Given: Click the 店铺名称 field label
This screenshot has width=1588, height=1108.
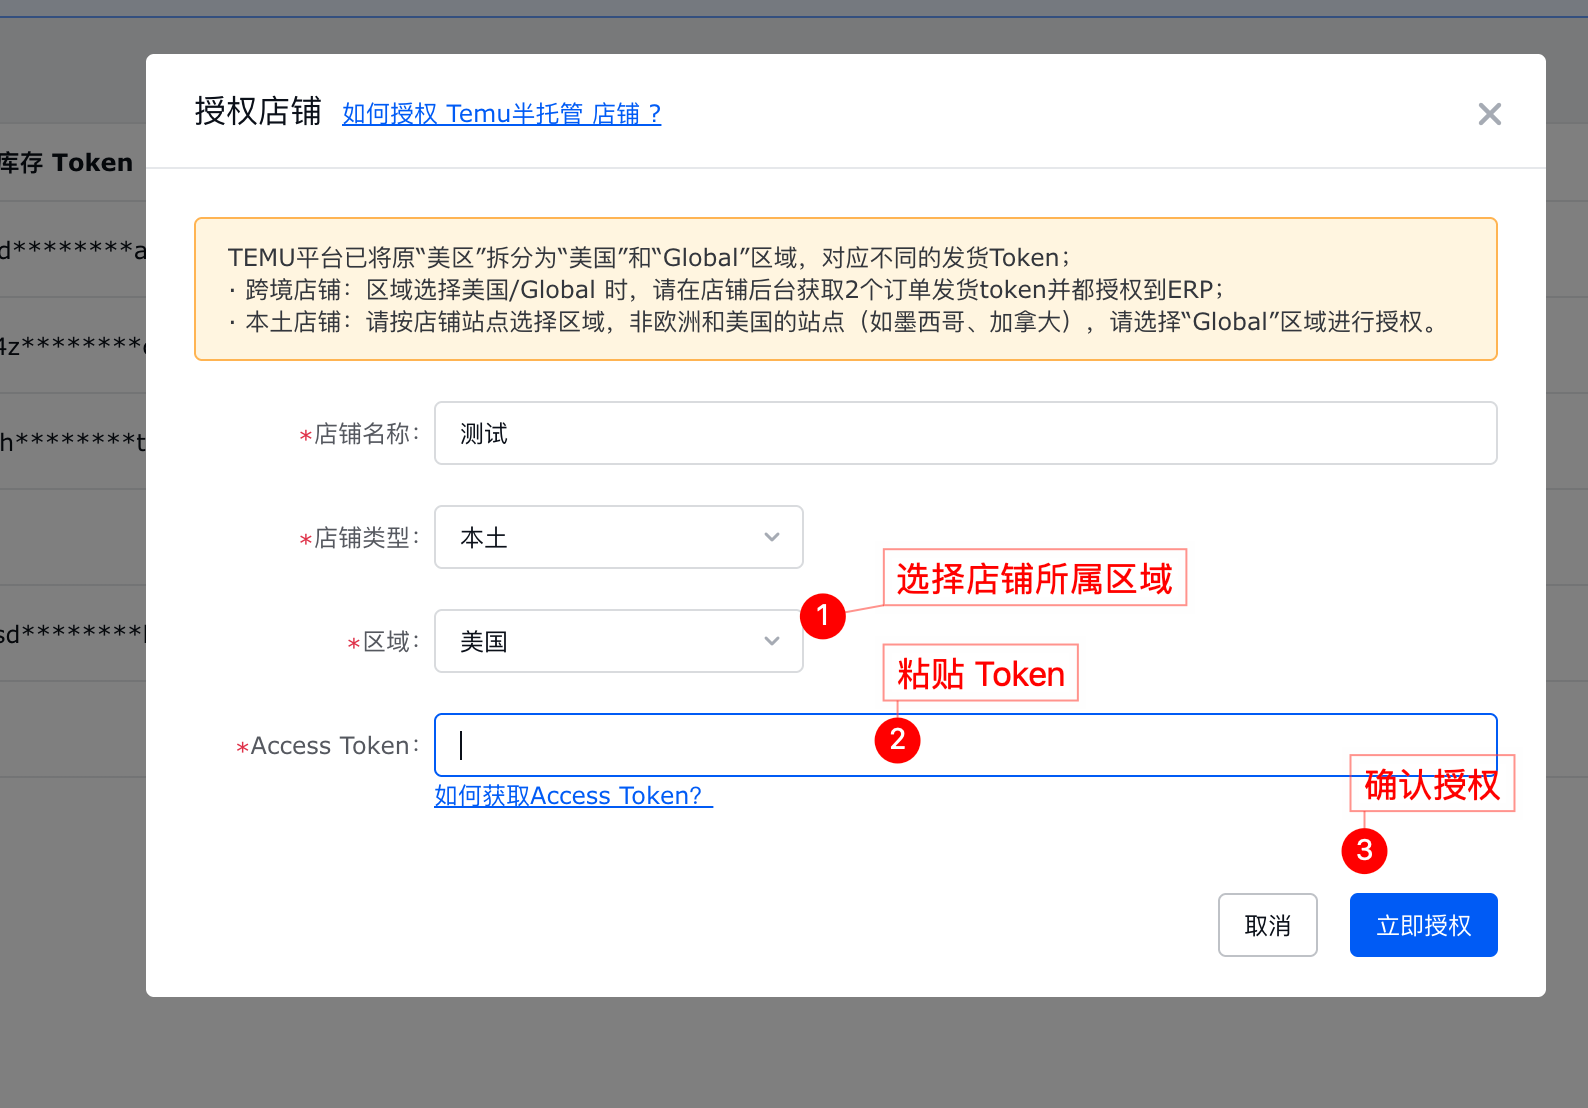Looking at the screenshot, I should (x=360, y=434).
